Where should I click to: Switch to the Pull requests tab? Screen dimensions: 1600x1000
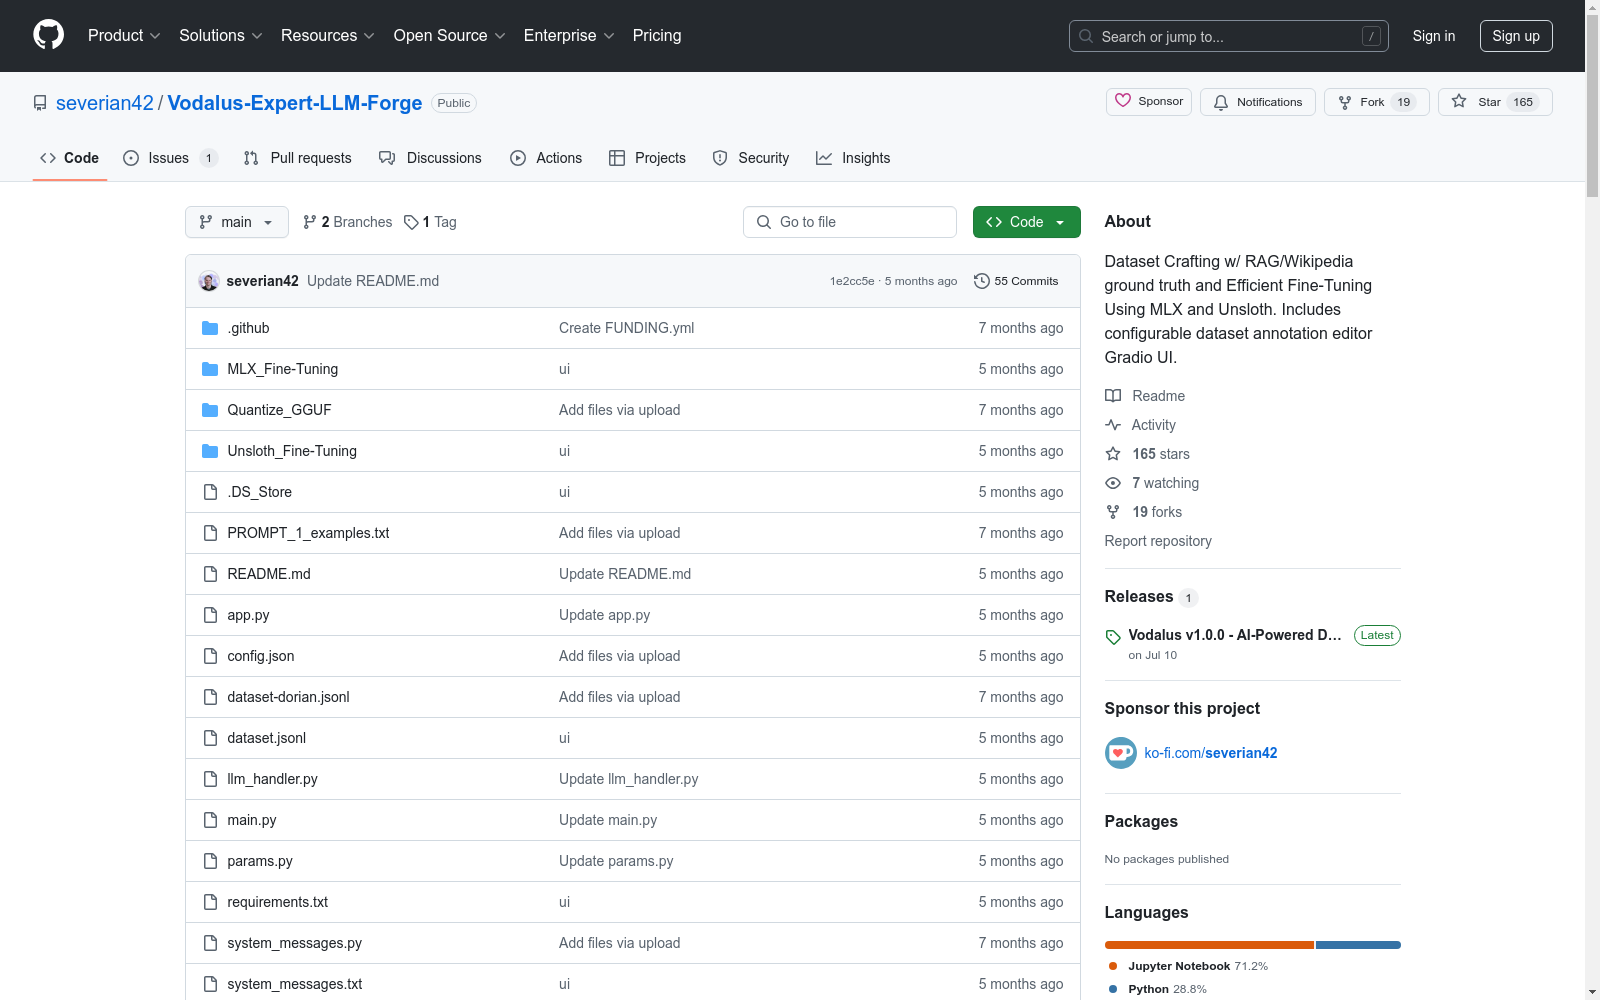coord(298,158)
